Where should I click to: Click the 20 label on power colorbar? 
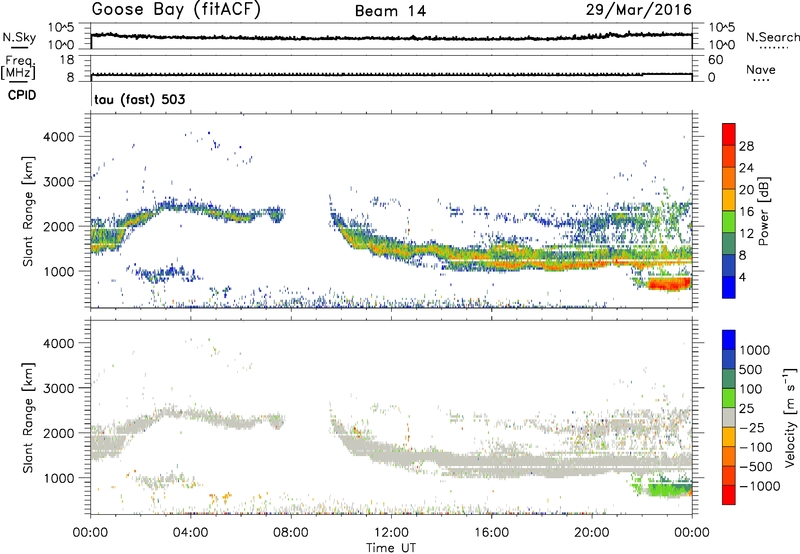pos(746,190)
